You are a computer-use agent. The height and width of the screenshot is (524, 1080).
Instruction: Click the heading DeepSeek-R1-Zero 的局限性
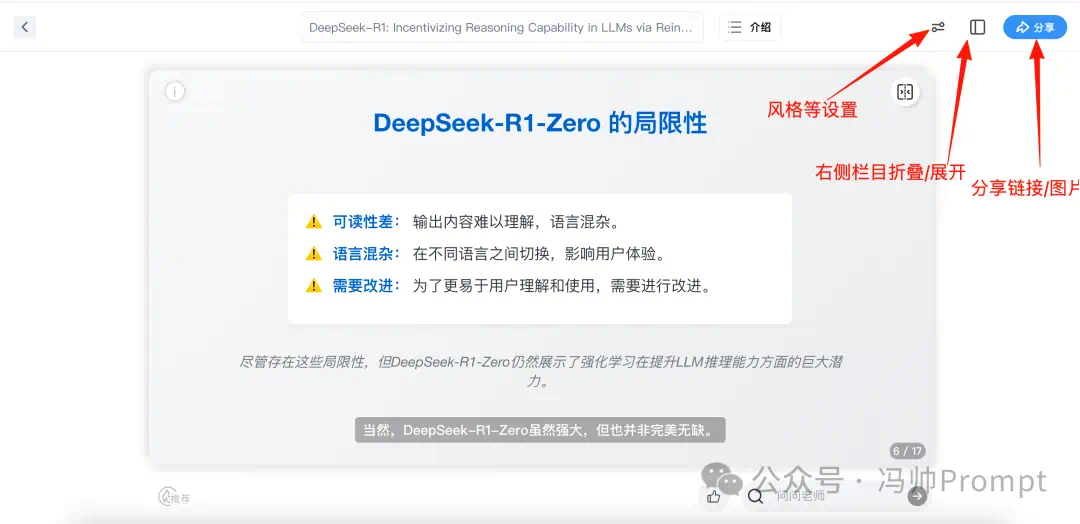[540, 123]
